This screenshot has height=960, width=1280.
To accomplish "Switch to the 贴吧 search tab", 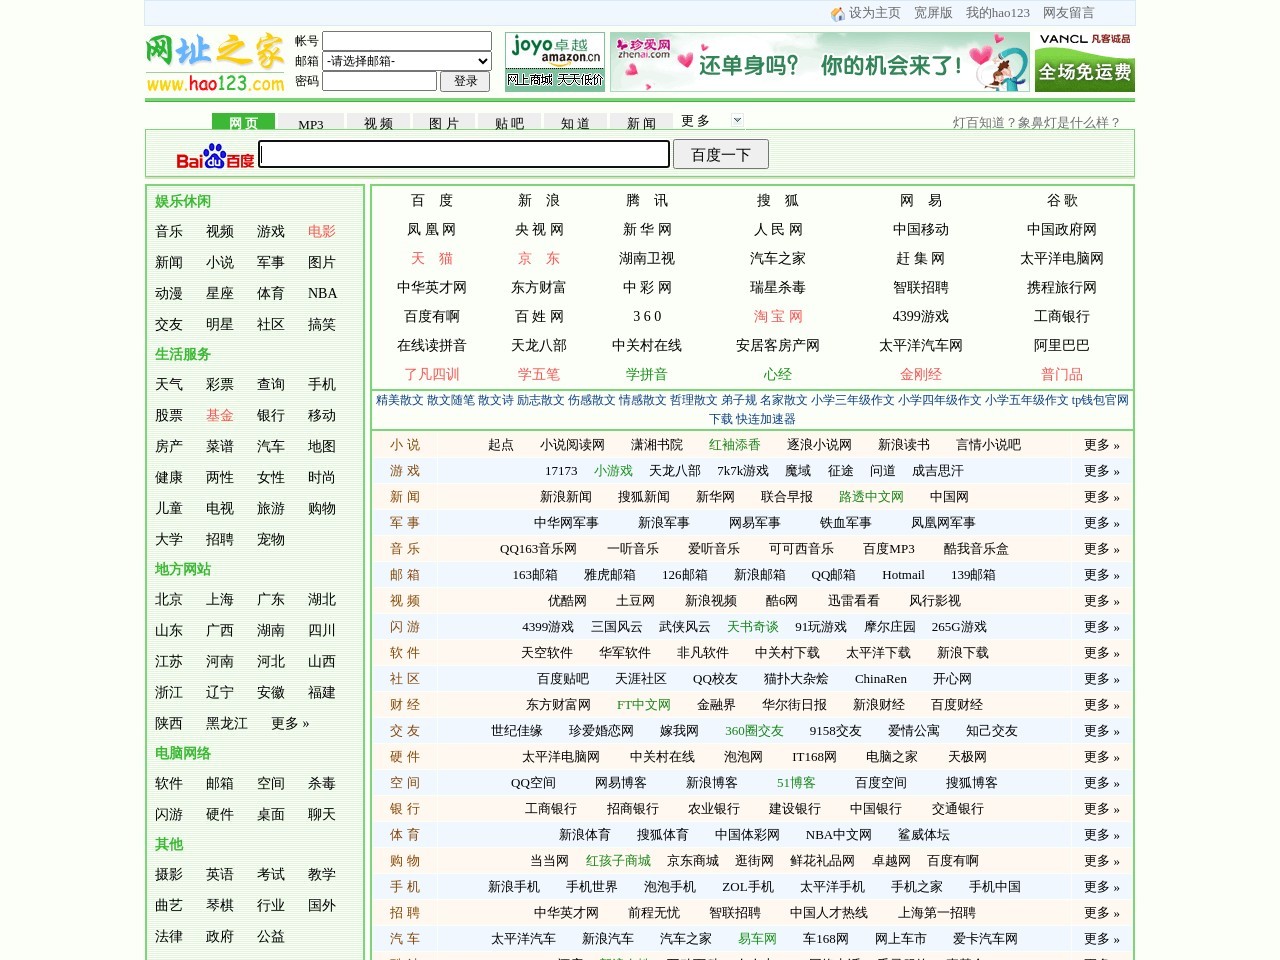I will [510, 123].
